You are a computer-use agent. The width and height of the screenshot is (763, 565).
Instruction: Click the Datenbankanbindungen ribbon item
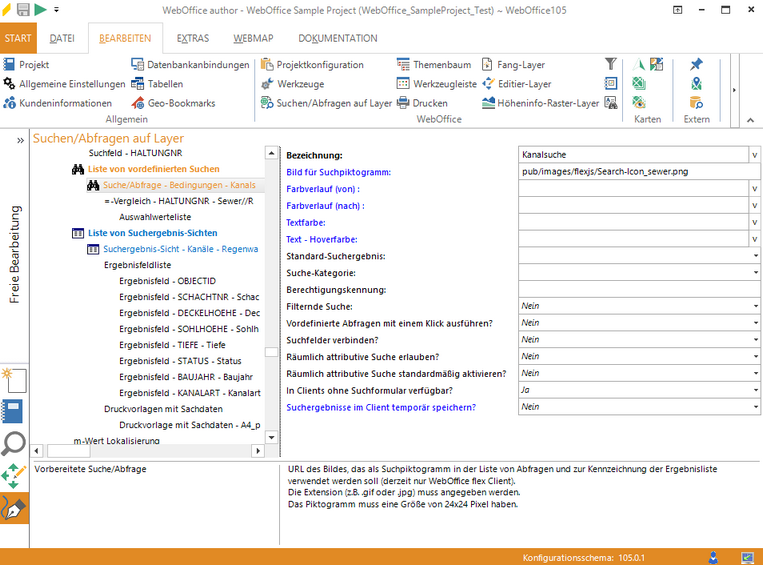(190, 65)
